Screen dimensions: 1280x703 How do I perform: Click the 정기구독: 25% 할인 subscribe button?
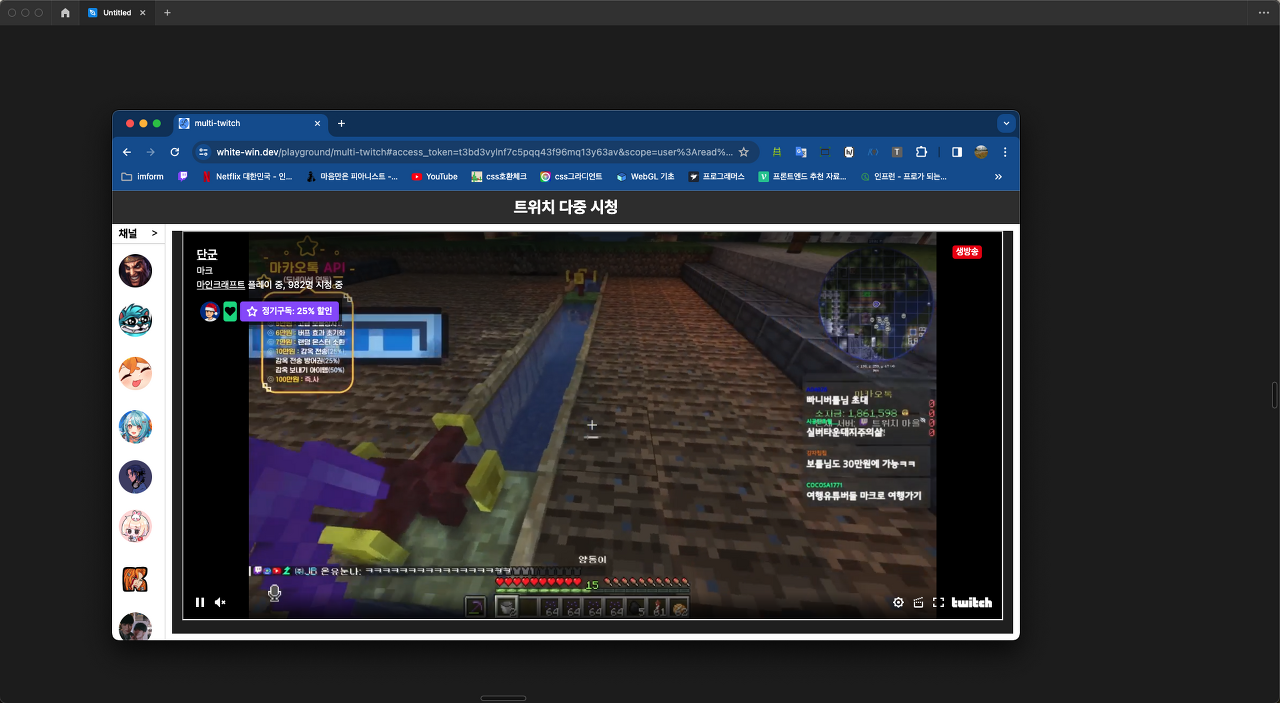click(289, 311)
